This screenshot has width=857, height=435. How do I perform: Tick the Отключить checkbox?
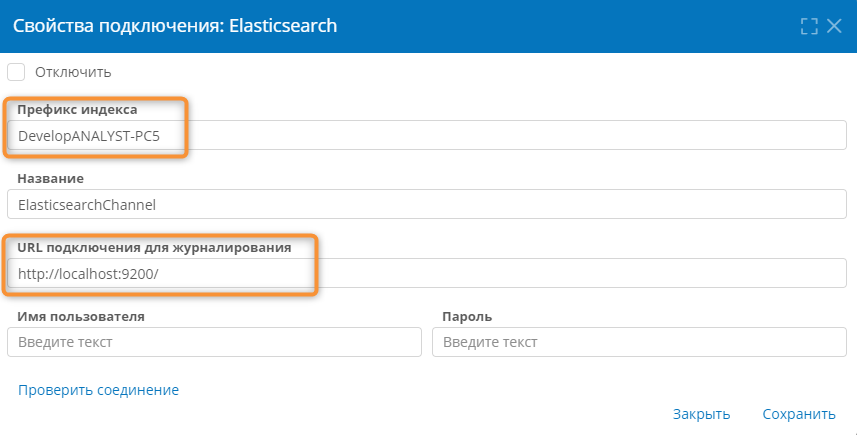point(16,72)
